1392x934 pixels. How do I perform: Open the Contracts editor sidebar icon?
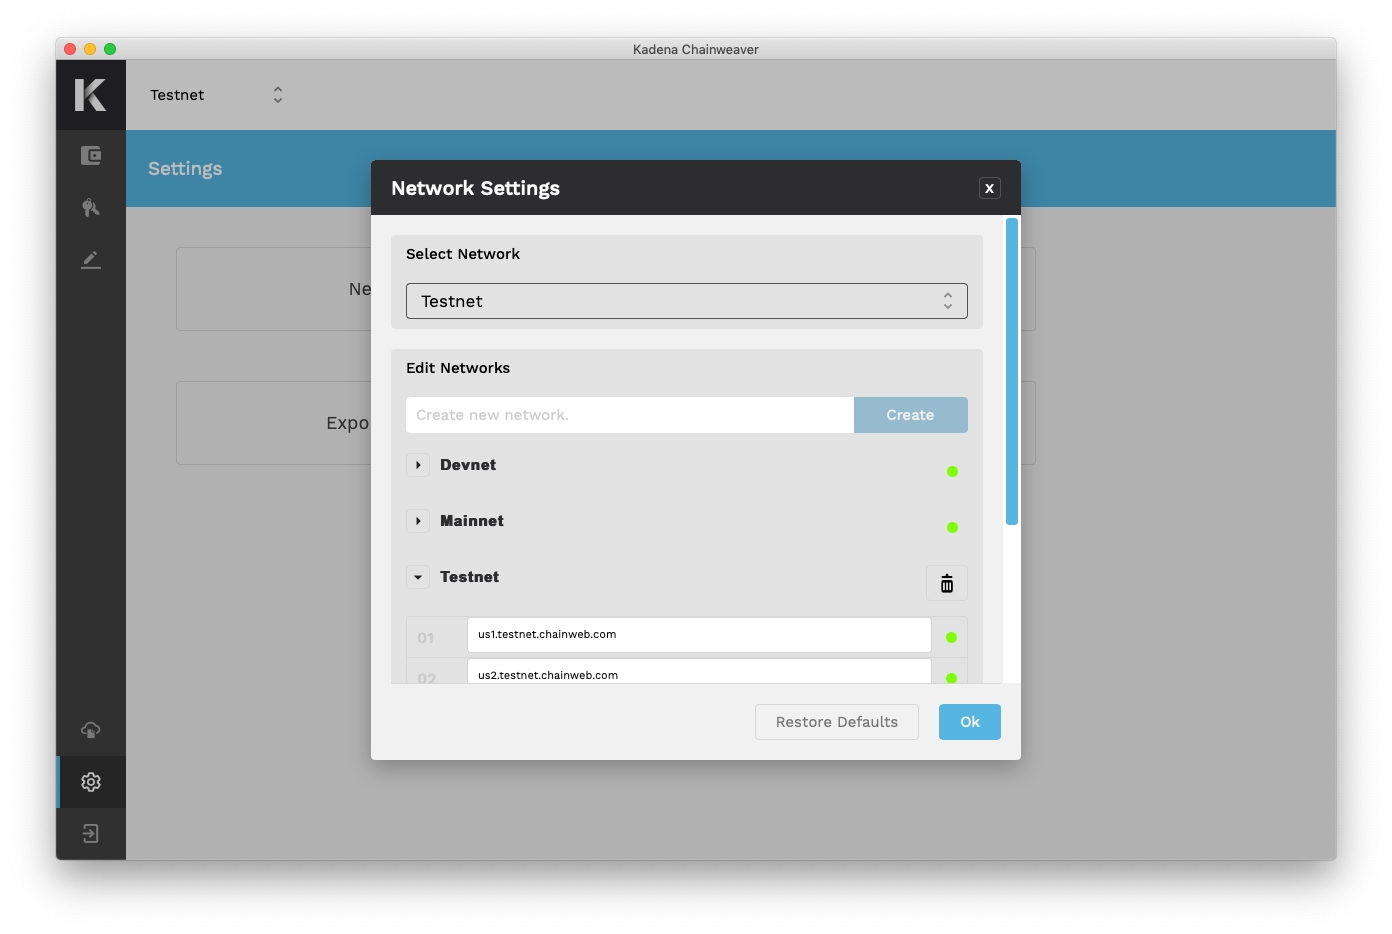point(91,260)
